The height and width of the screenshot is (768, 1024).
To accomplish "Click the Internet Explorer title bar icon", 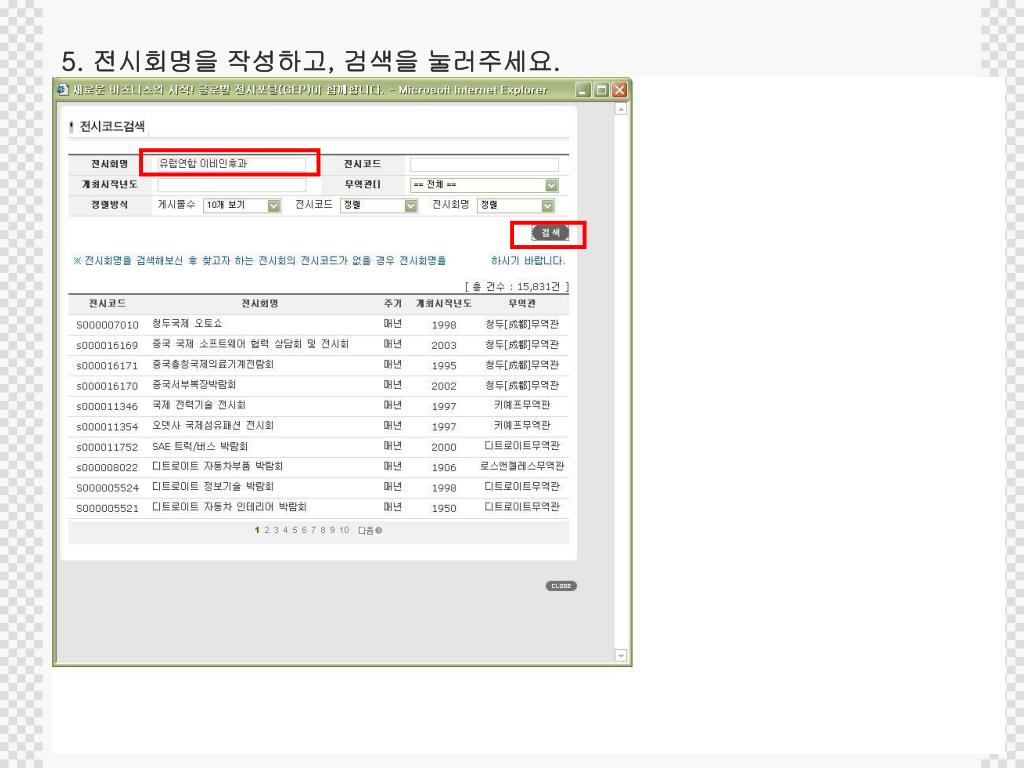I will [63, 89].
